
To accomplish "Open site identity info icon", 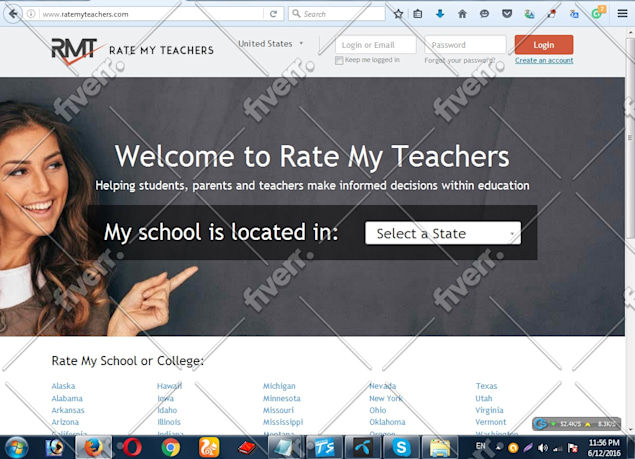I will click(31, 14).
